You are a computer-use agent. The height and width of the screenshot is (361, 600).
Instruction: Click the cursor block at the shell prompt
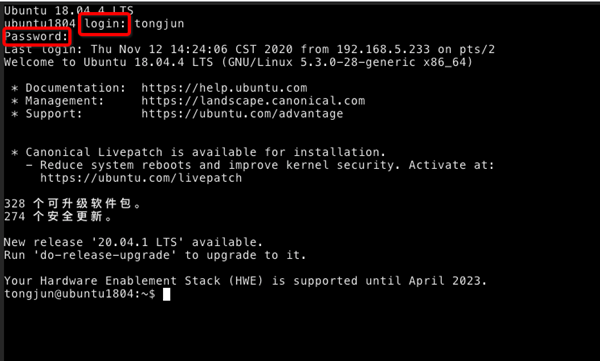pos(166,294)
